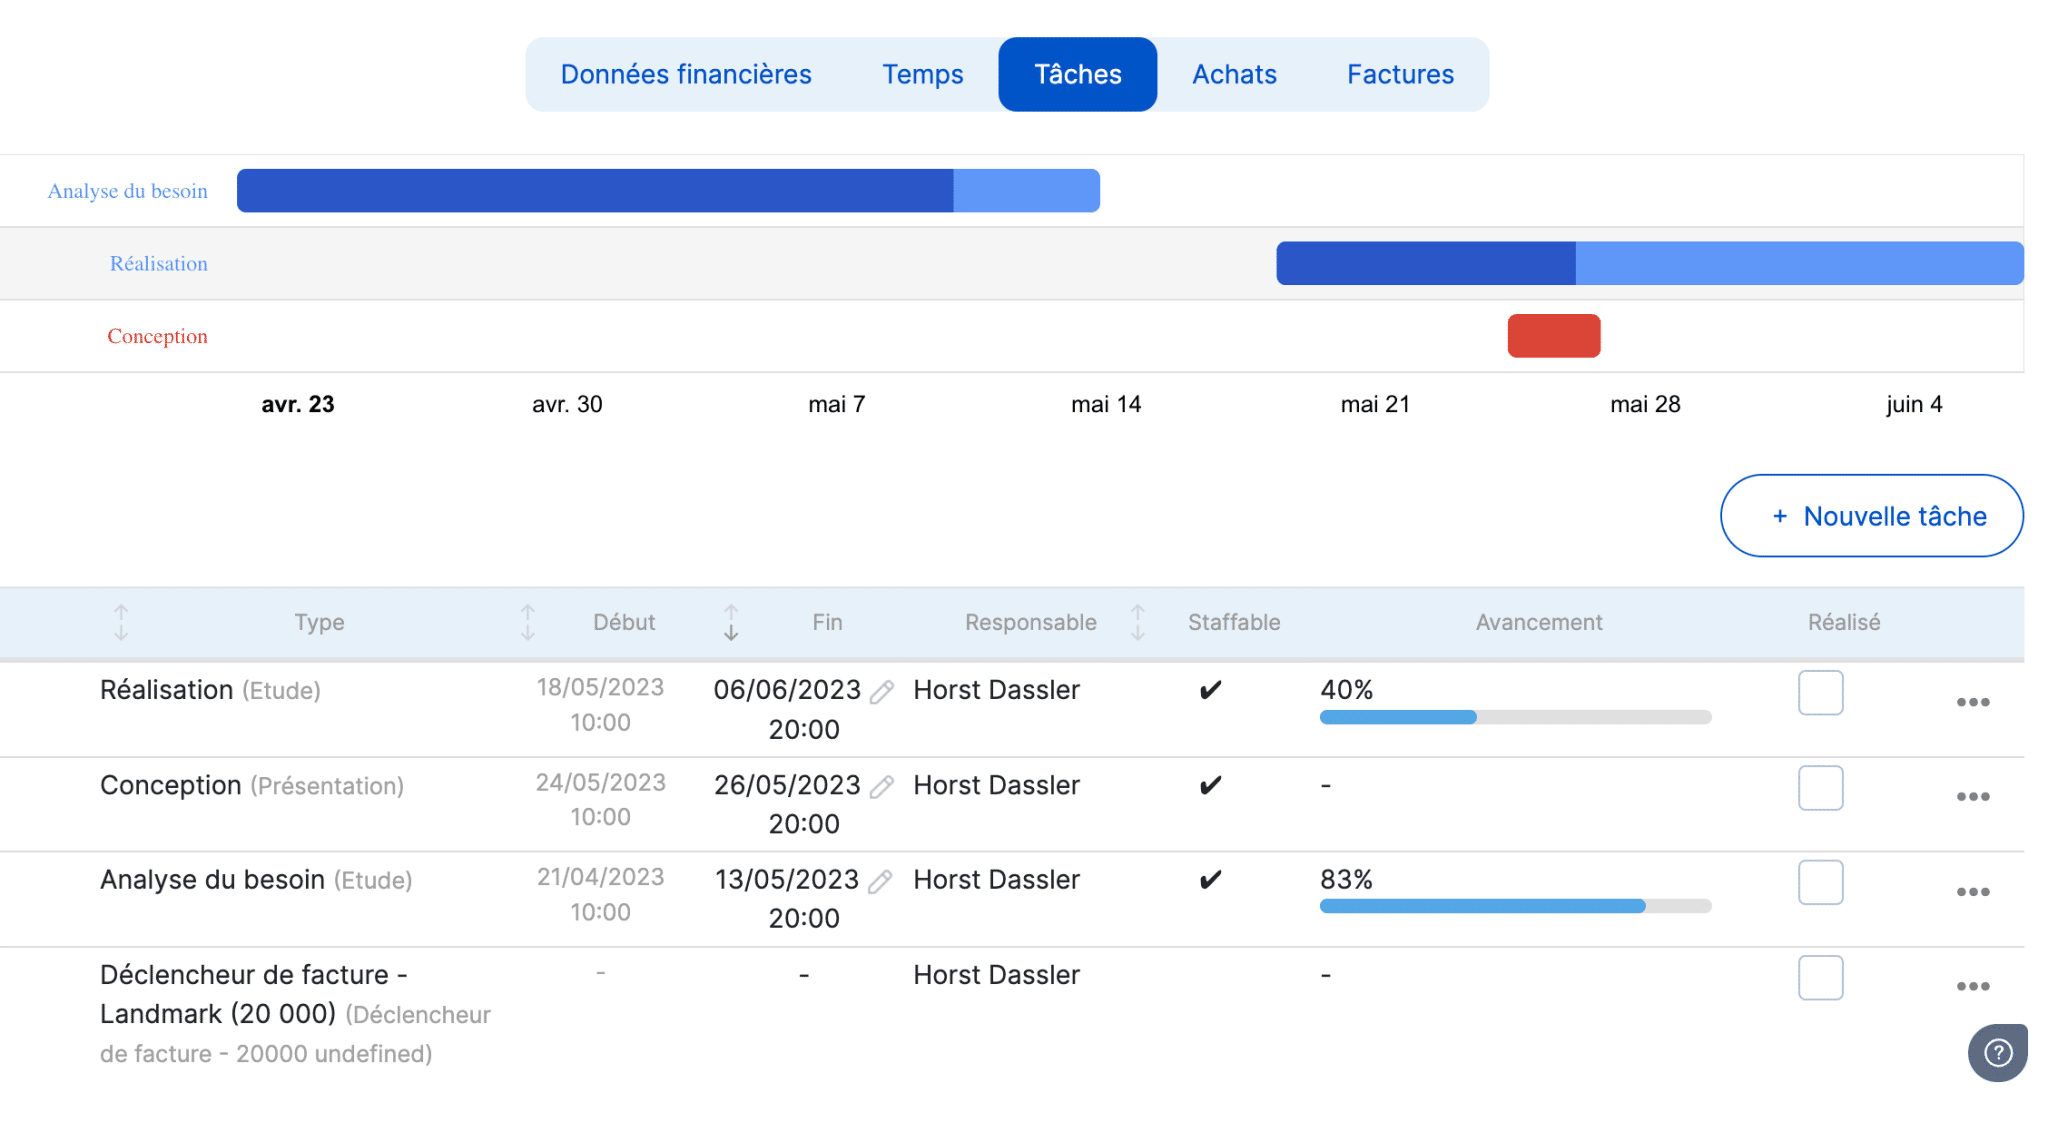The width and height of the screenshot is (2048, 1132).
Task: Open options for the Déclencheur de facture task
Action: (1972, 986)
